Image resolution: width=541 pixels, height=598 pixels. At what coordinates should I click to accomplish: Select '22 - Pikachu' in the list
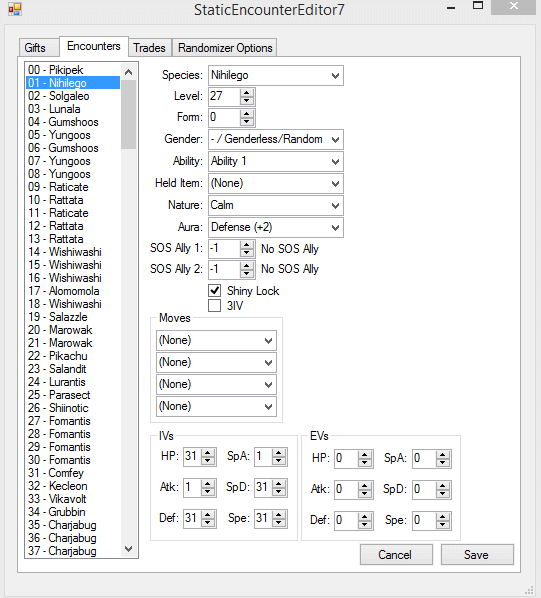point(58,356)
